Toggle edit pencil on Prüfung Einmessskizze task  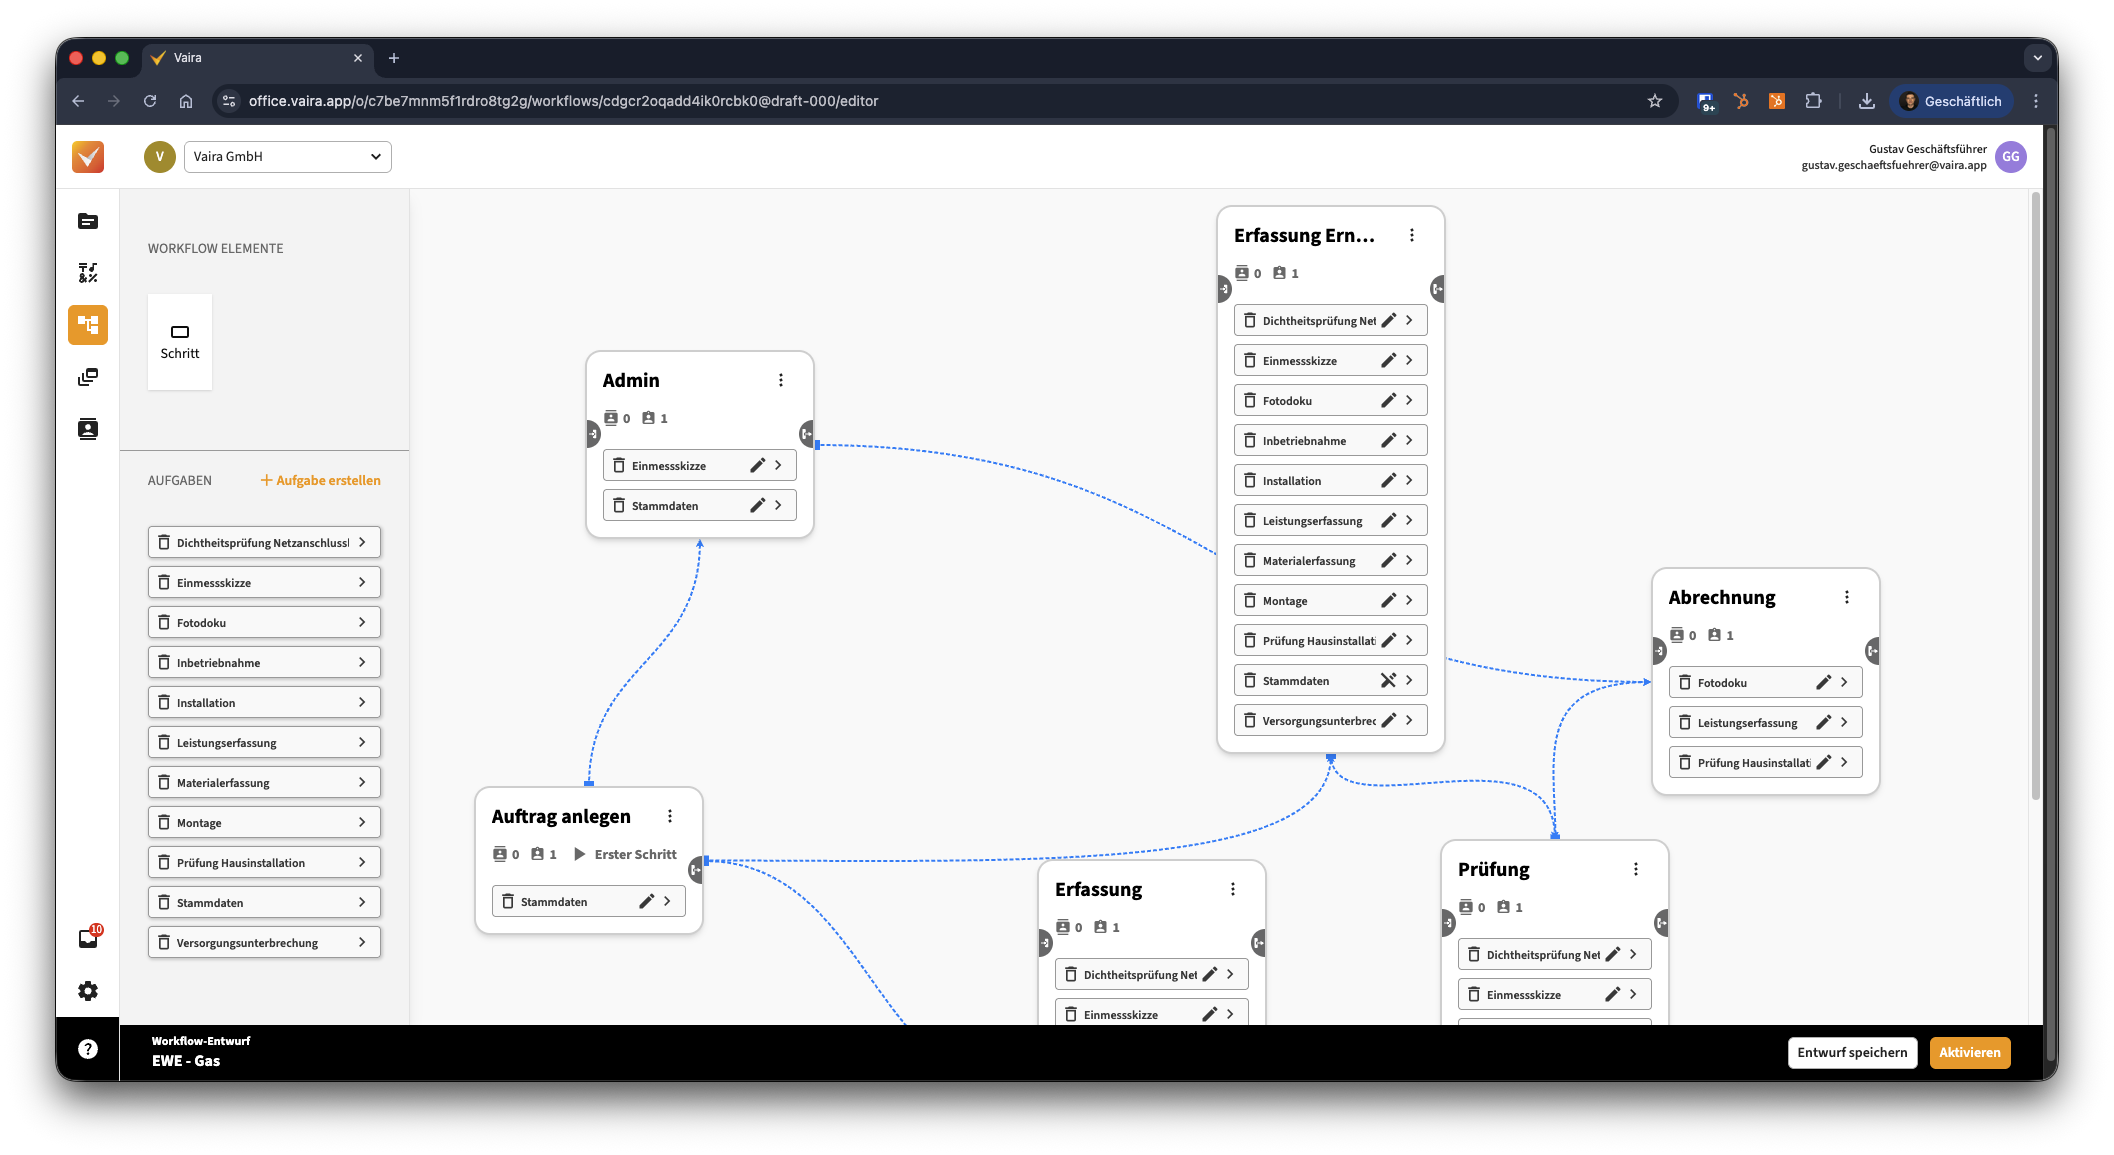[x=1612, y=994]
